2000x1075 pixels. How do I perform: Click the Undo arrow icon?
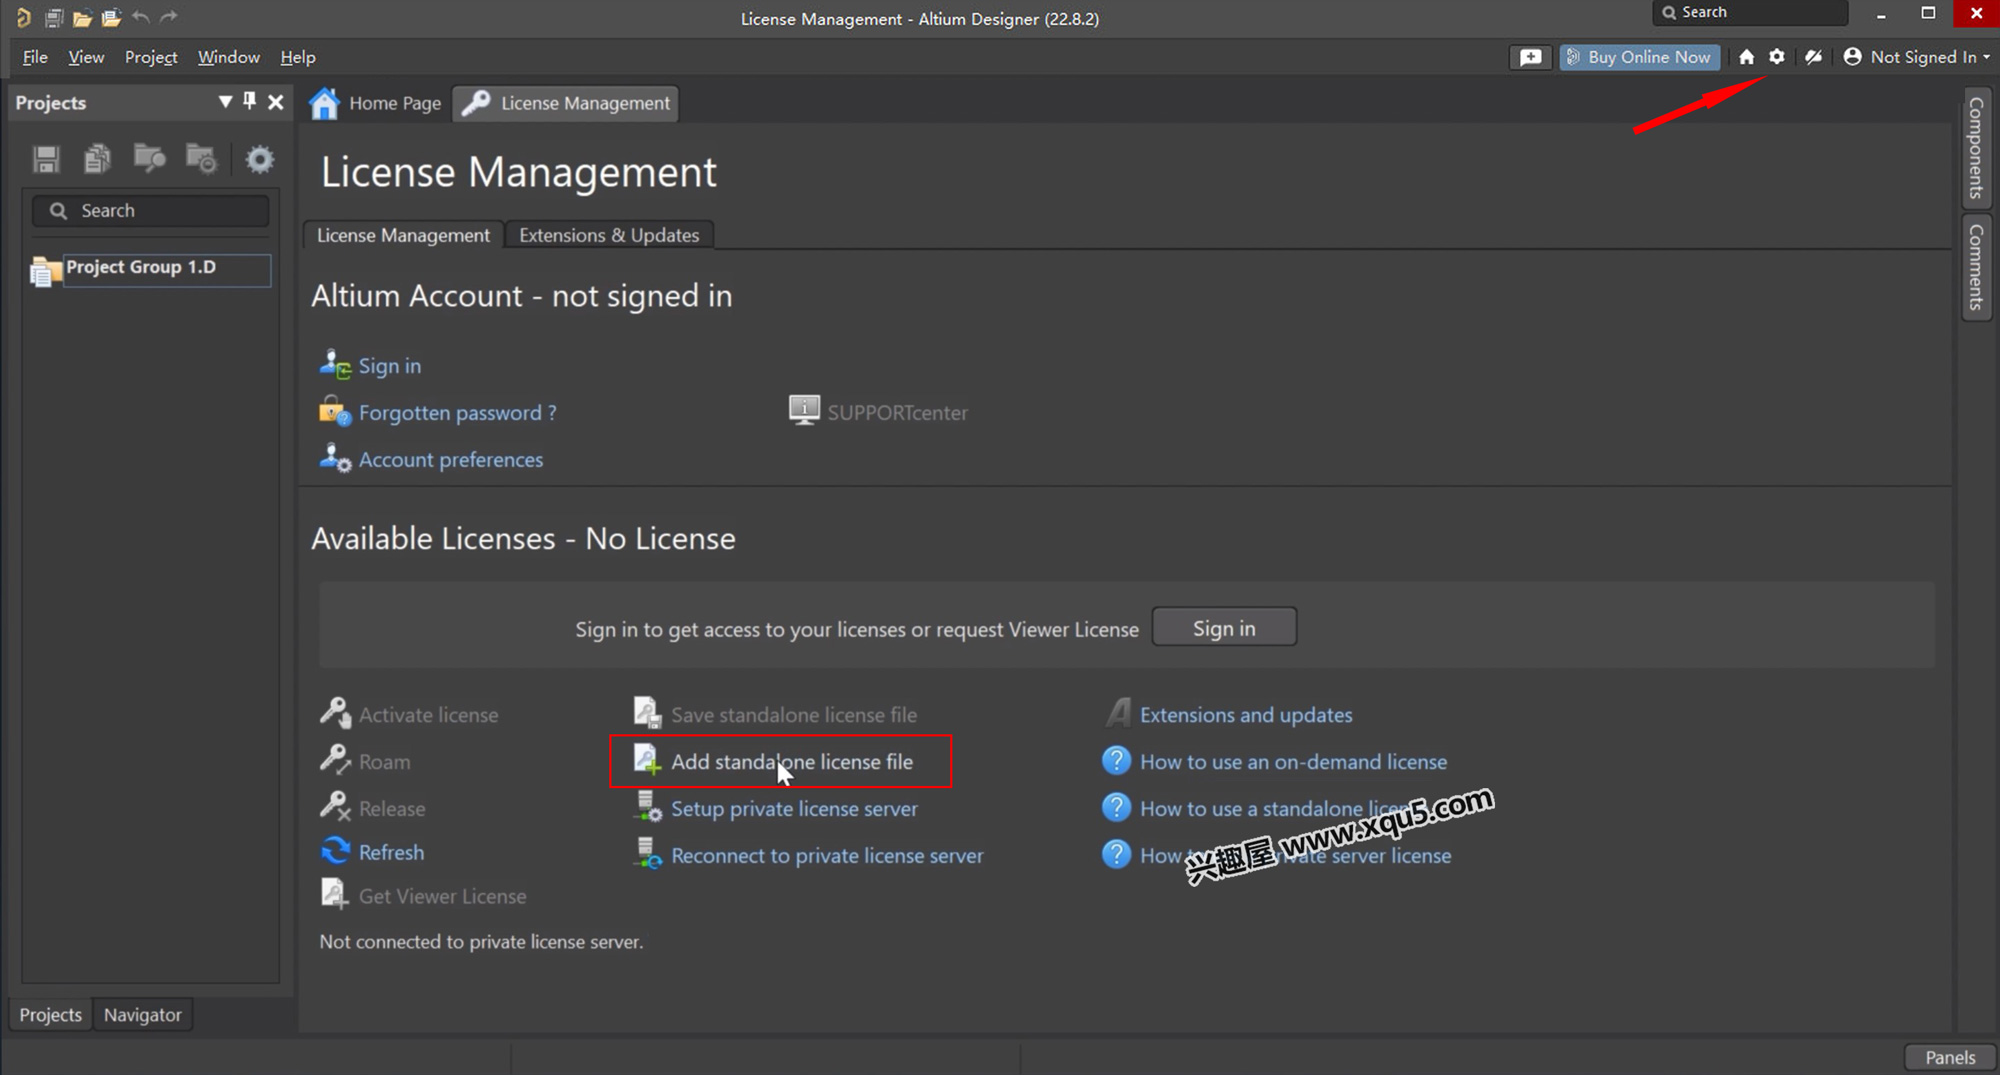[x=140, y=17]
